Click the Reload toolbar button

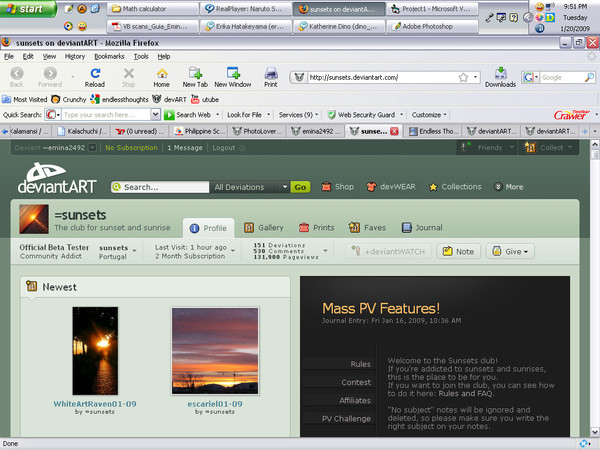95,77
